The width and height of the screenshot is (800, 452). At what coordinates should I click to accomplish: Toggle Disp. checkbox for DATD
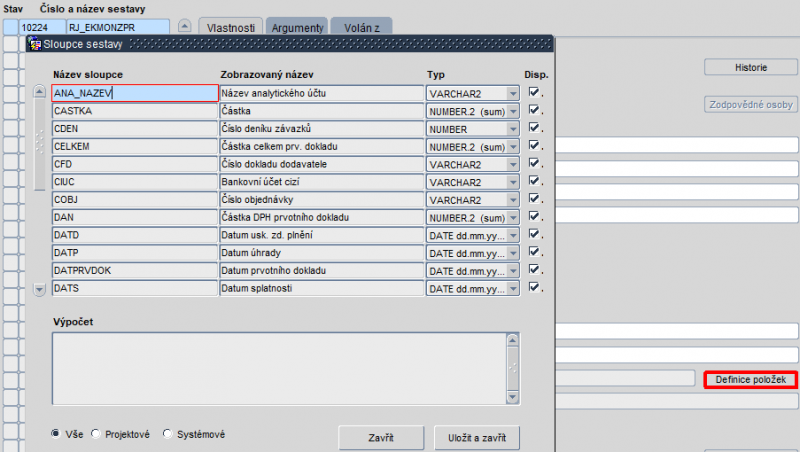coord(534,234)
